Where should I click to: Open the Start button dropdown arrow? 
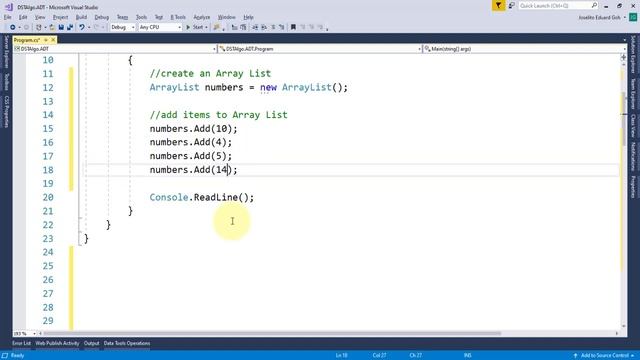tap(207, 27)
